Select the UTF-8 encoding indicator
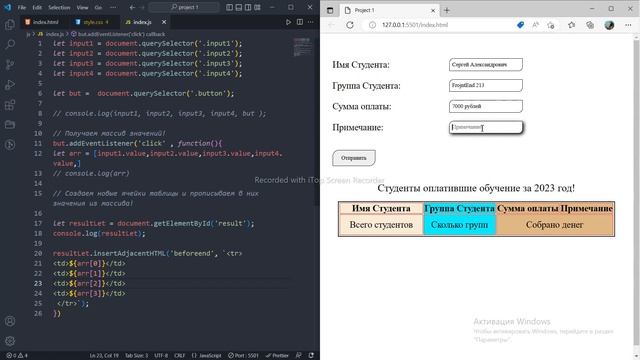640x360 pixels. coord(161,356)
